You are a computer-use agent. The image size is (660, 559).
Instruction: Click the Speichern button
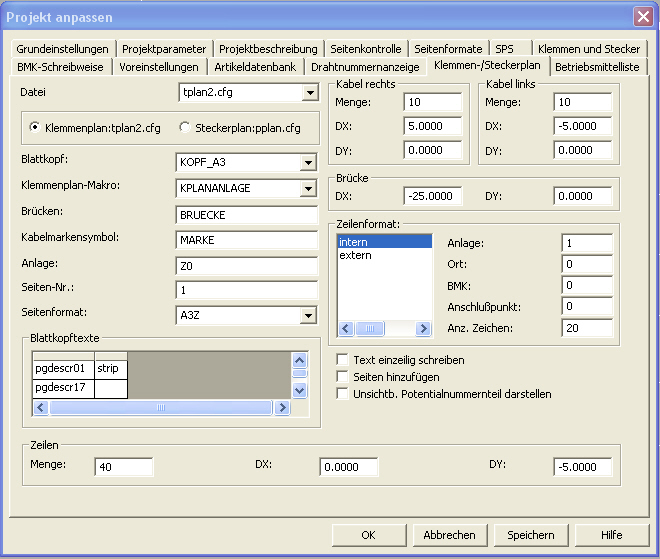point(530,535)
